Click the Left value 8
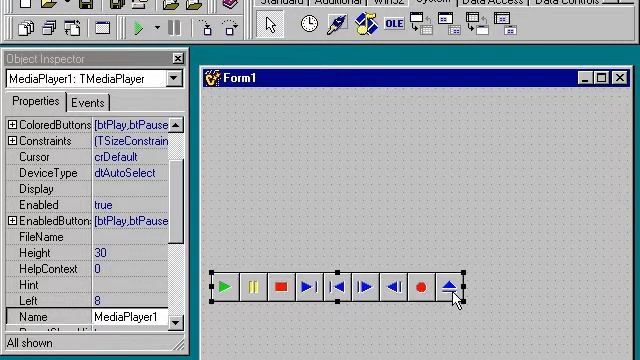This screenshot has width=640, height=360. coord(98,301)
